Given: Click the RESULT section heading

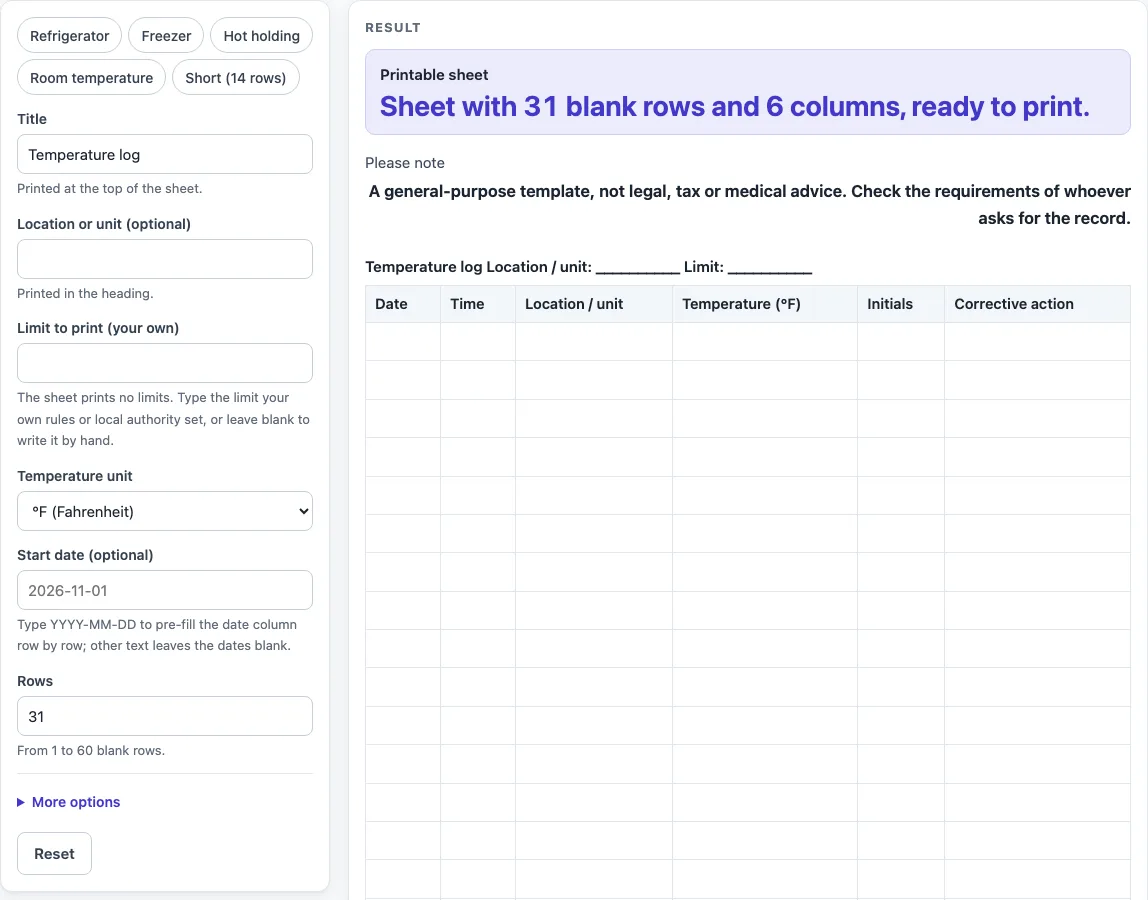Looking at the screenshot, I should (x=393, y=28).
